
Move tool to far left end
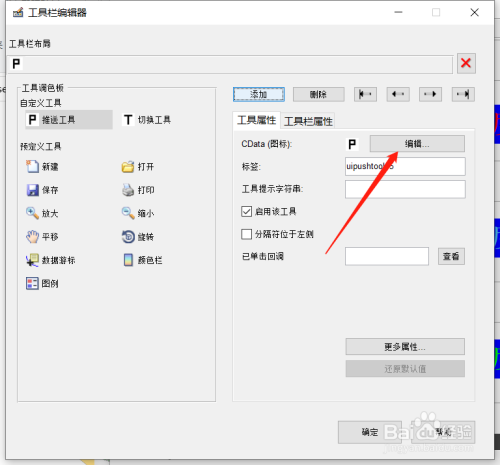pyautogui.click(x=365, y=94)
